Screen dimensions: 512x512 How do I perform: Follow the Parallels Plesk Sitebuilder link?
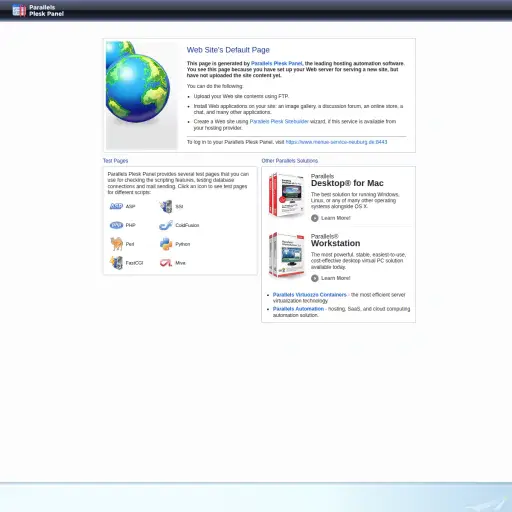click(x=279, y=121)
